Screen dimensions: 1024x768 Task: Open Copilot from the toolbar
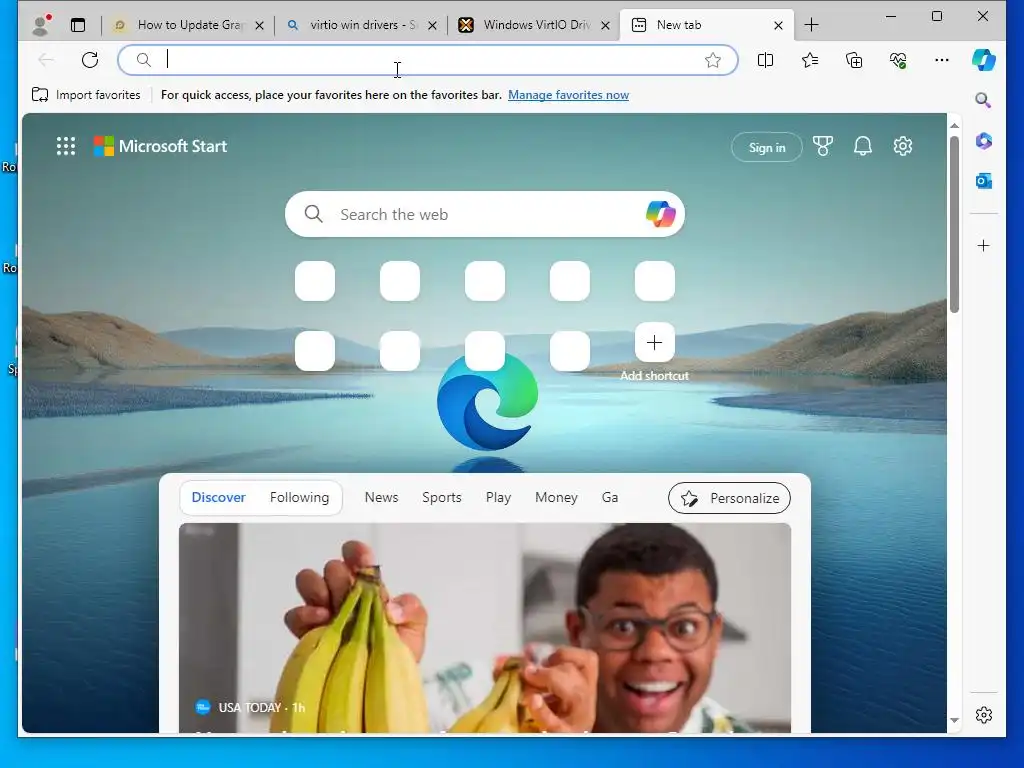tap(984, 60)
